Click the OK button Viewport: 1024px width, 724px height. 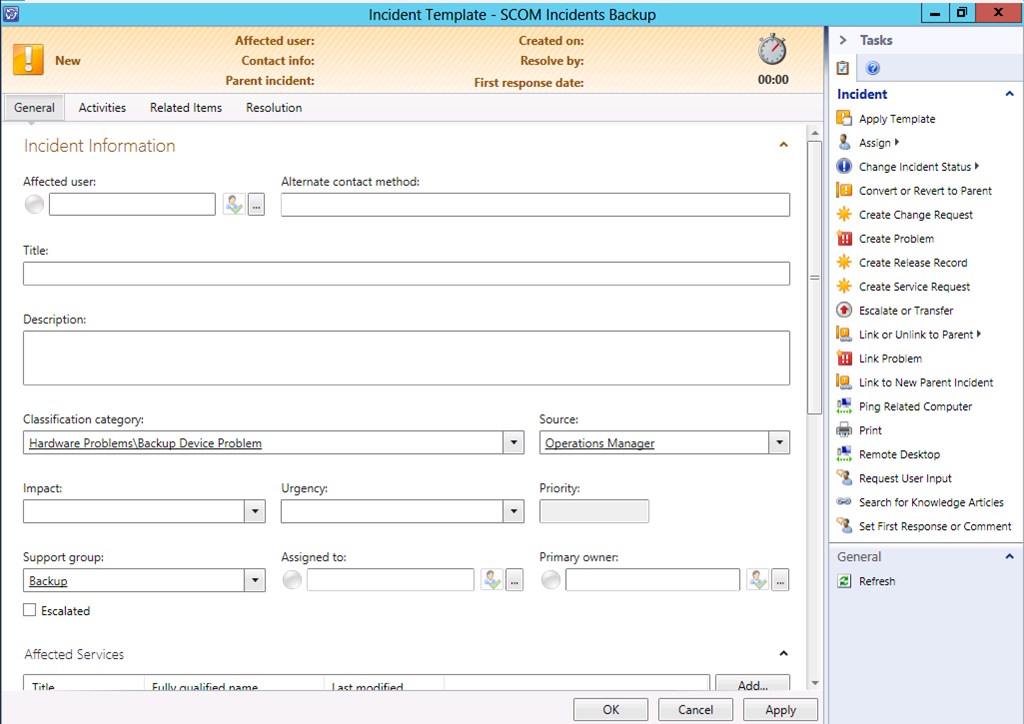click(610, 710)
